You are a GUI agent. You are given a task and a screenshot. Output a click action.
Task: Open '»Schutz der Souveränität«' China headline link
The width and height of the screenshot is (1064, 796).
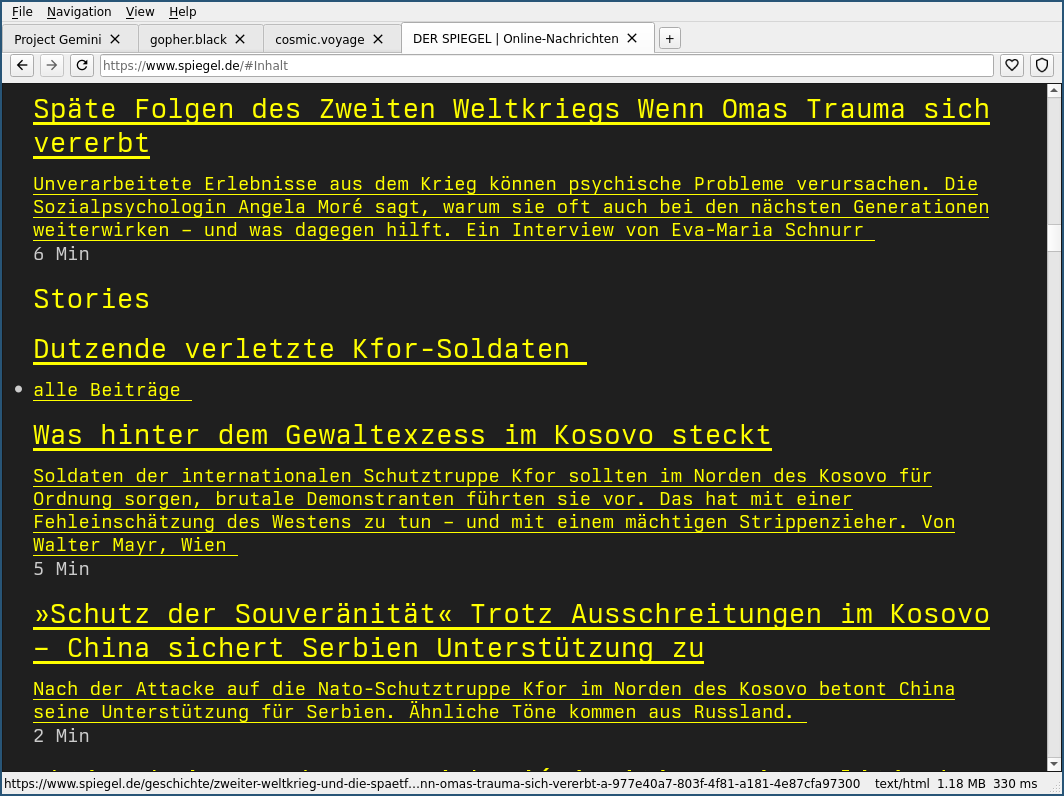[511, 631]
